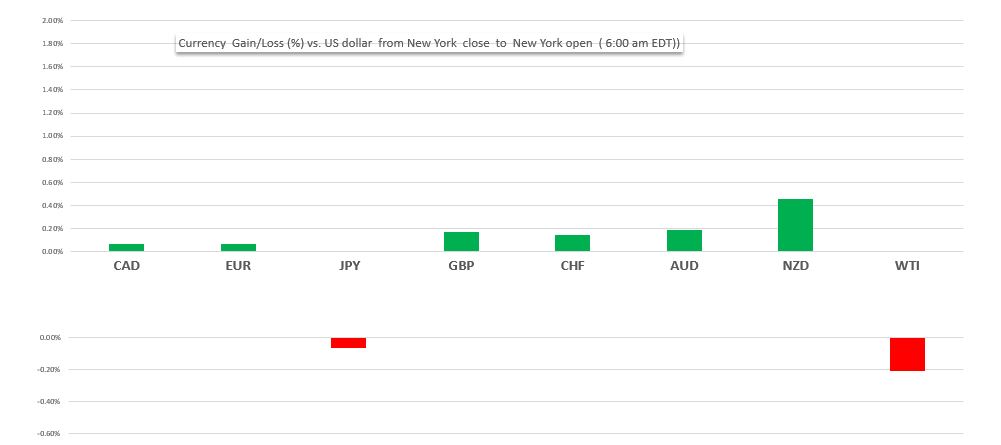The width and height of the screenshot is (1001, 445).
Task: Click the WTI axis label
Action: coord(907,266)
